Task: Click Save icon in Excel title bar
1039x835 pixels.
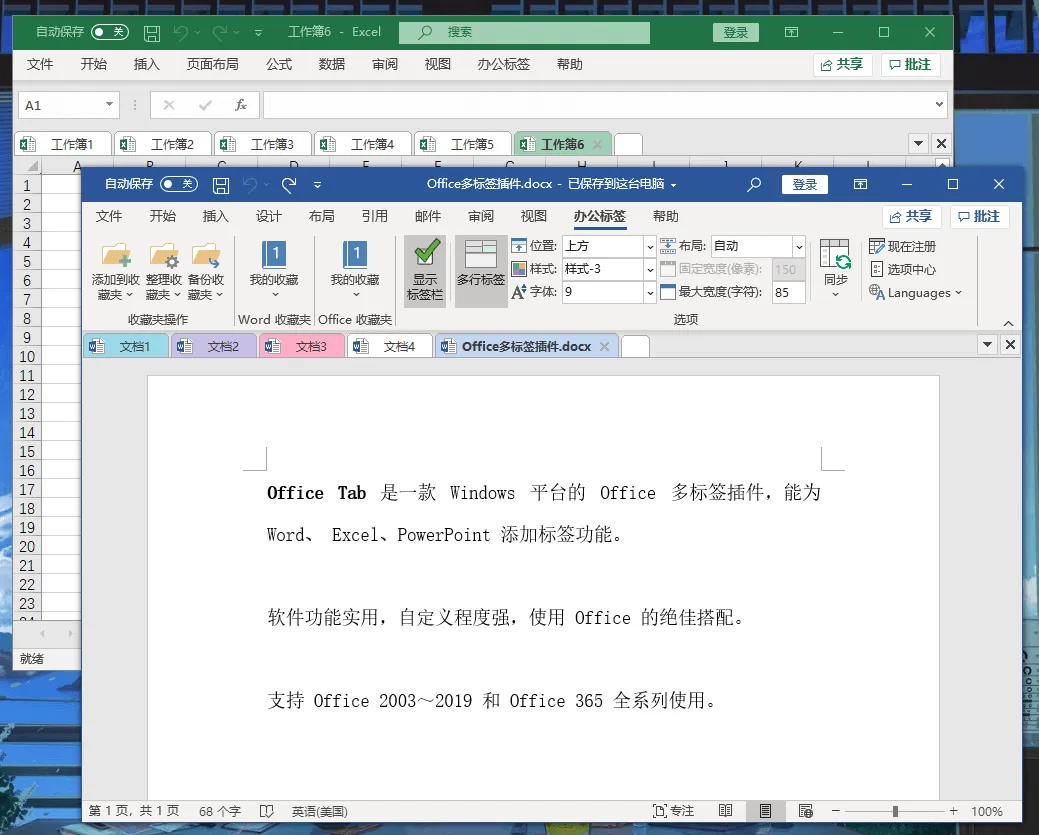Action: pos(152,32)
